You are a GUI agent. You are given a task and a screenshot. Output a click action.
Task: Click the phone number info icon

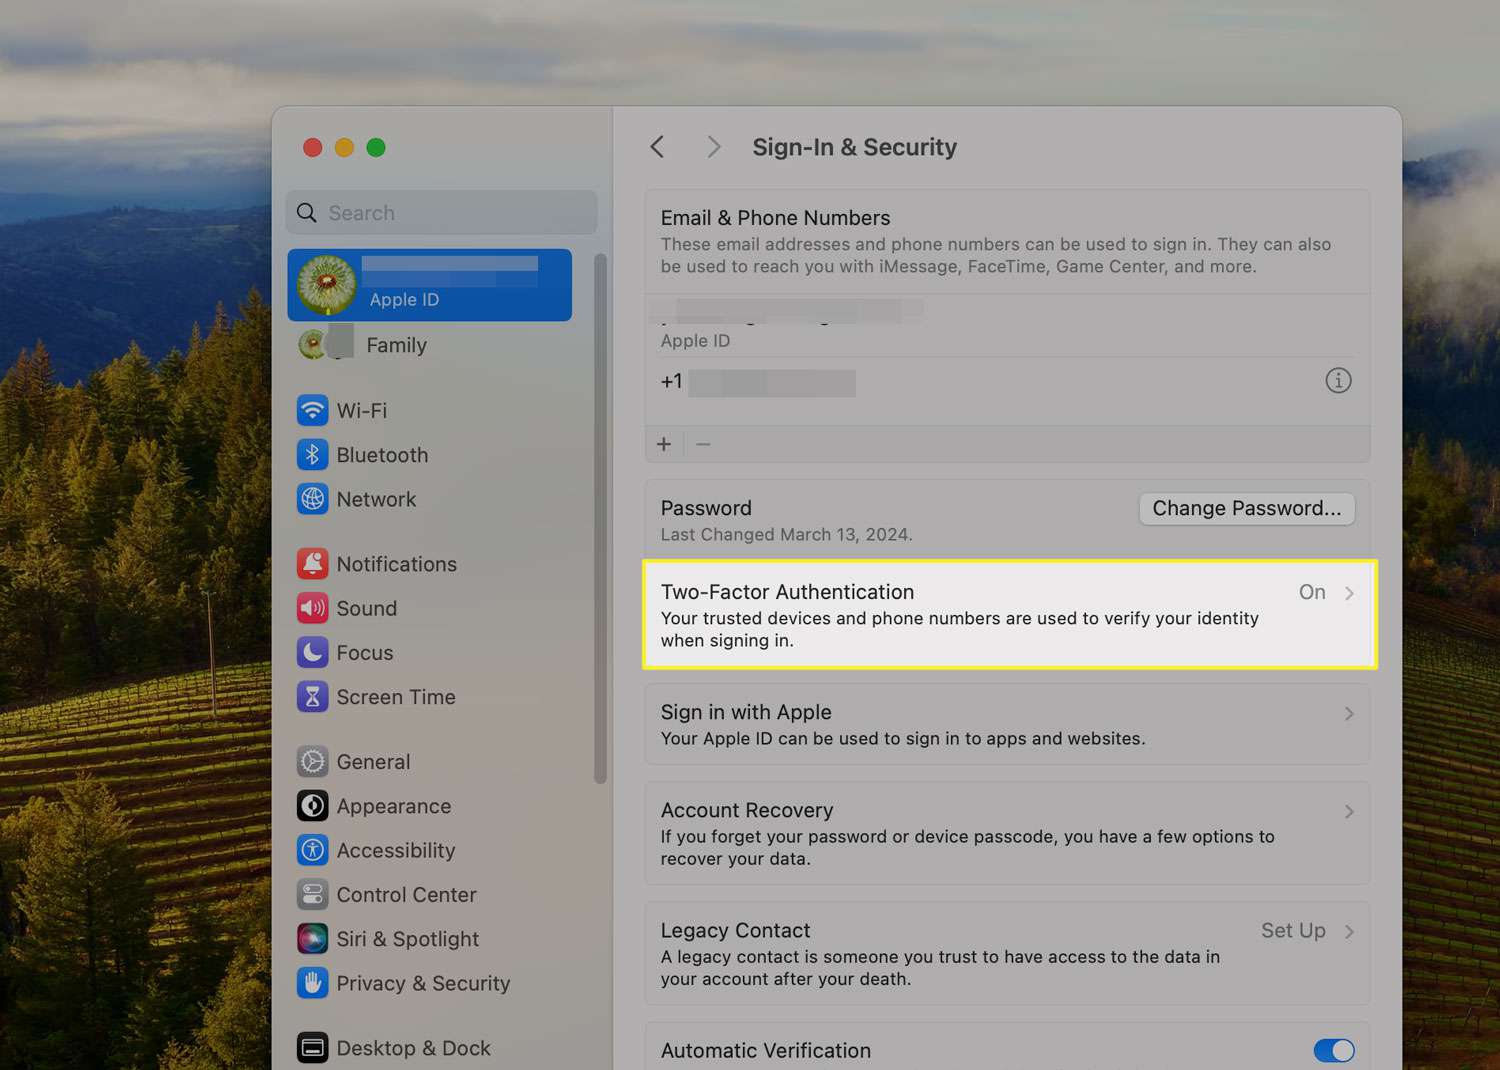pyautogui.click(x=1338, y=381)
